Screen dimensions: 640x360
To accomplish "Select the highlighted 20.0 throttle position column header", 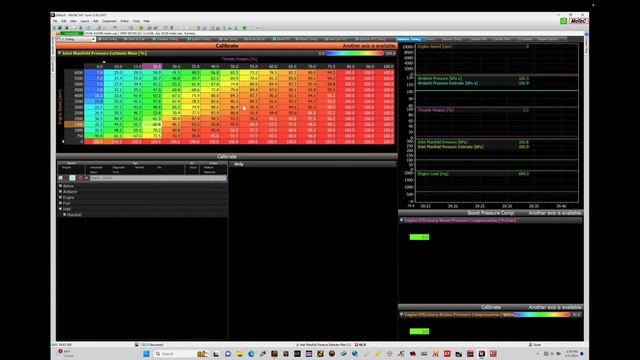I will (152, 66).
